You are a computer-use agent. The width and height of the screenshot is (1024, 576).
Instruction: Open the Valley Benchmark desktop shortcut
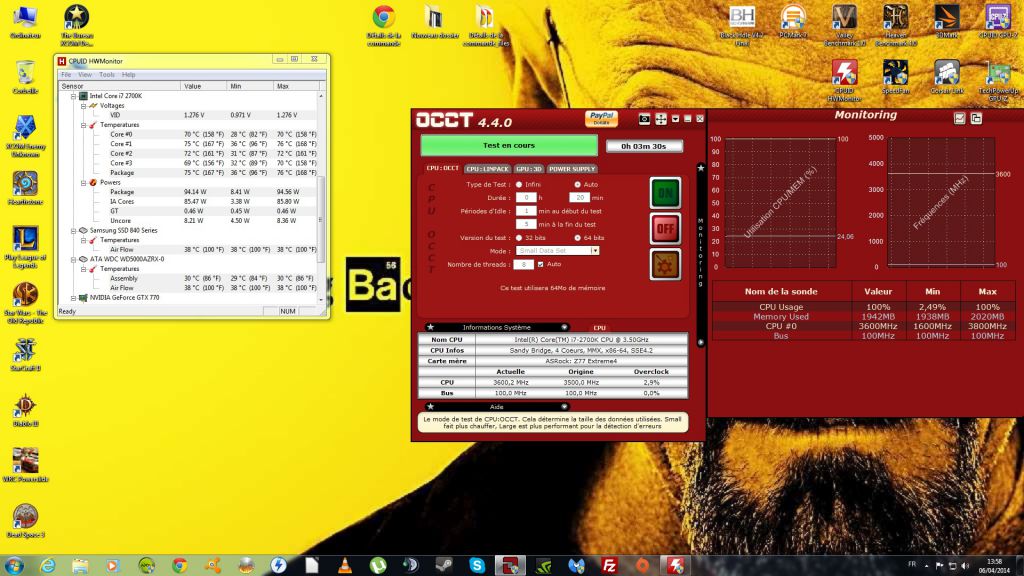click(x=844, y=25)
